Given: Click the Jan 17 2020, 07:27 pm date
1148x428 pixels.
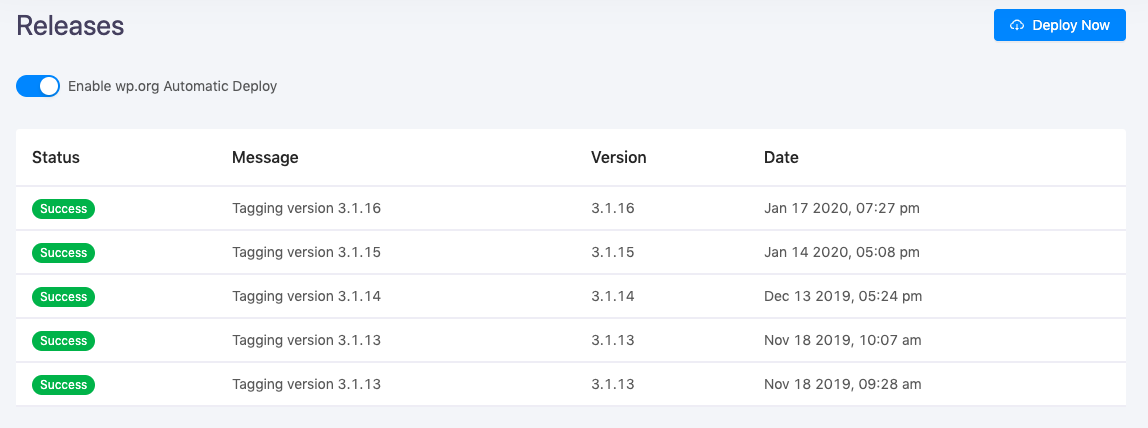Looking at the screenshot, I should (841, 209).
